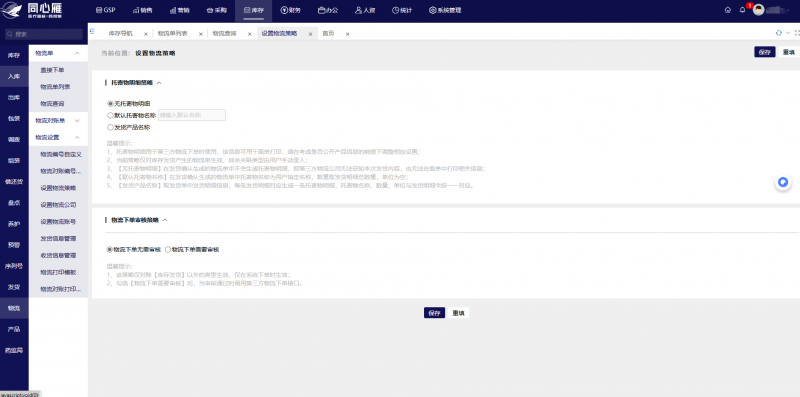
Task: Collapse the side menu with the fold icon
Action: (92, 31)
